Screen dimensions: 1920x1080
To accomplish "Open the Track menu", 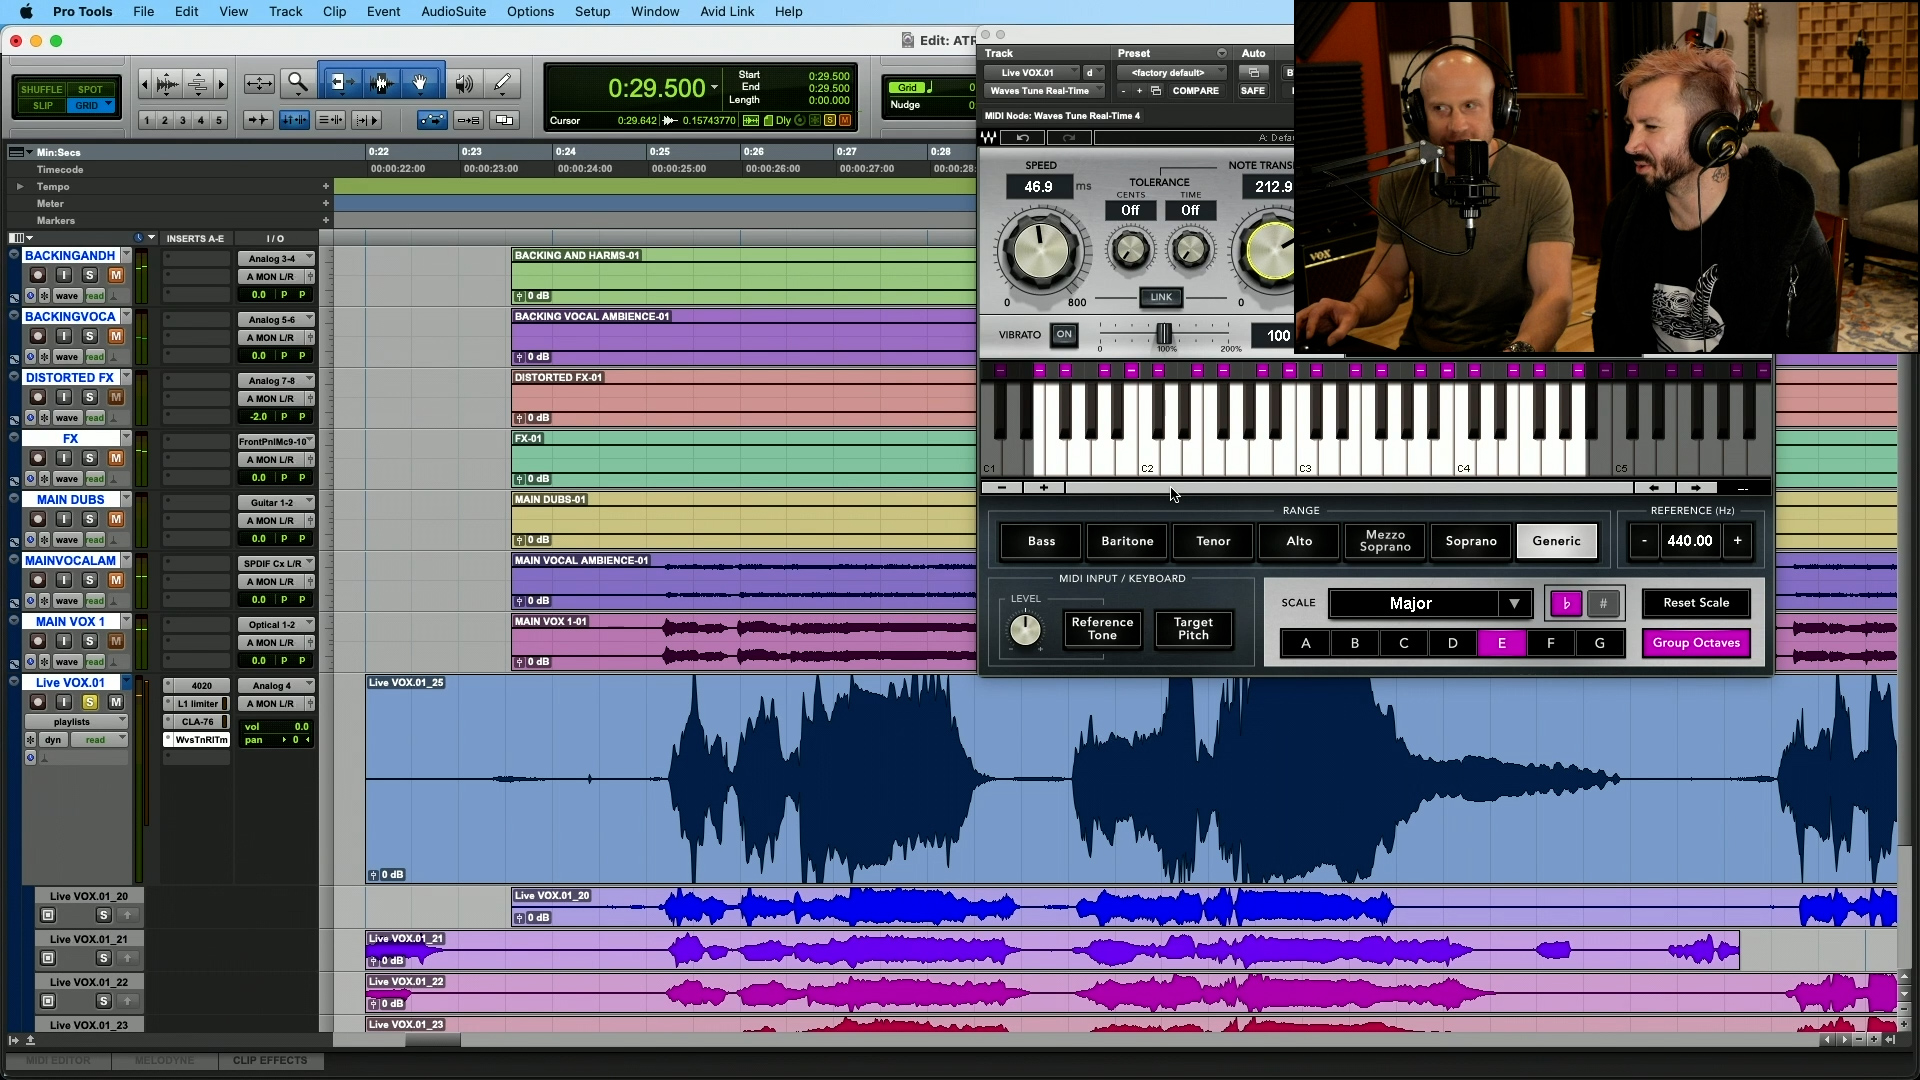I will point(285,12).
